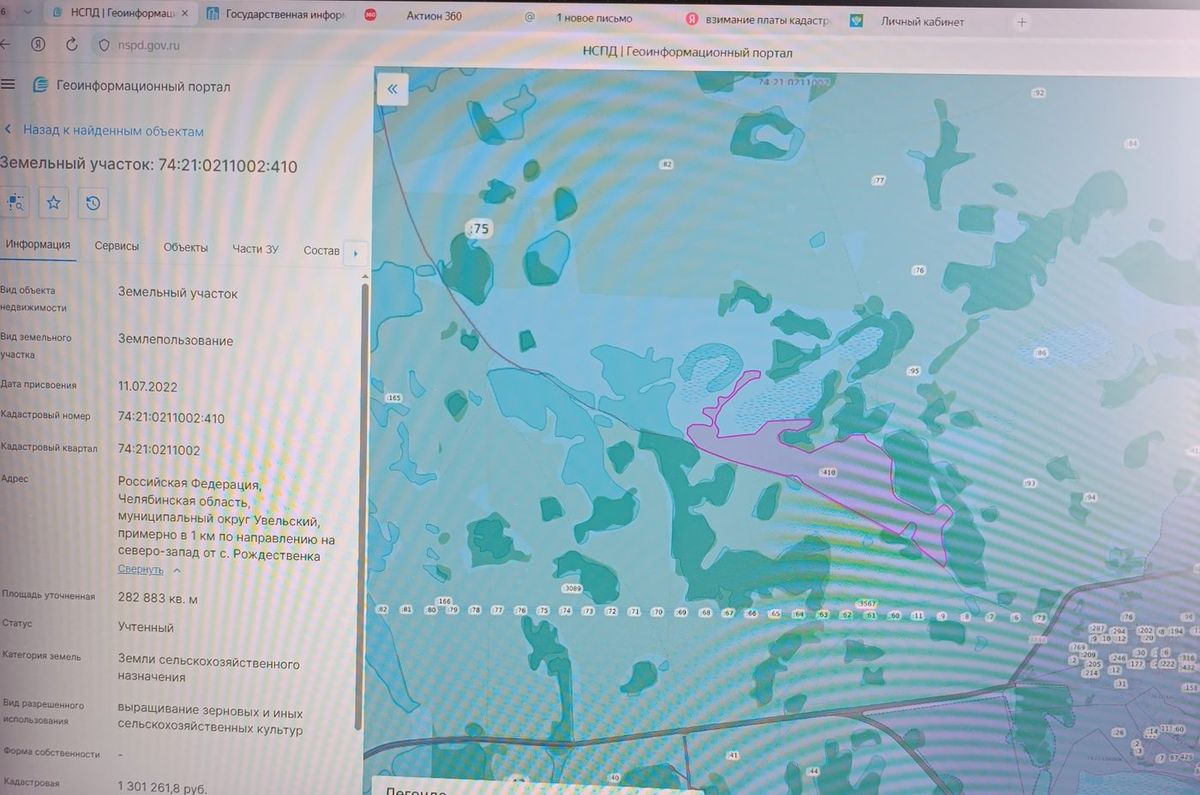The image size is (1200, 795).
Task: Open site security shield next to address
Action: (x=103, y=45)
